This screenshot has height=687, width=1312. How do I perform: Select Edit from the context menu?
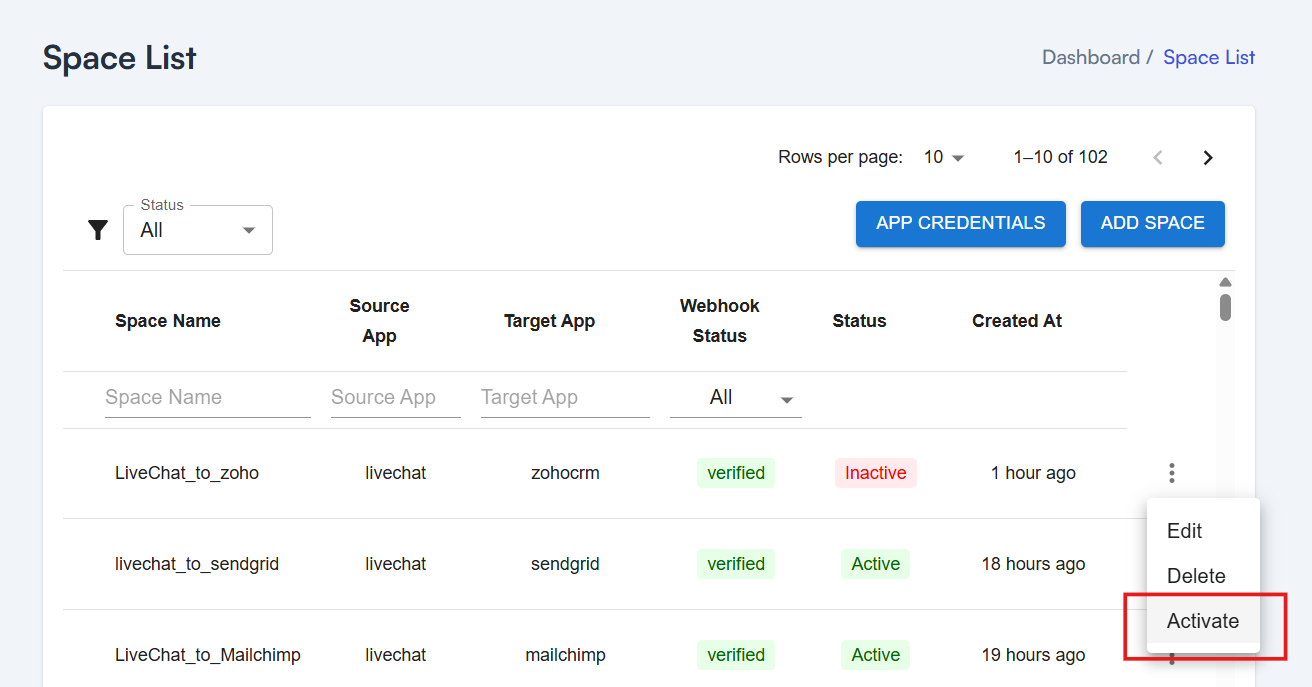pos(1203,531)
